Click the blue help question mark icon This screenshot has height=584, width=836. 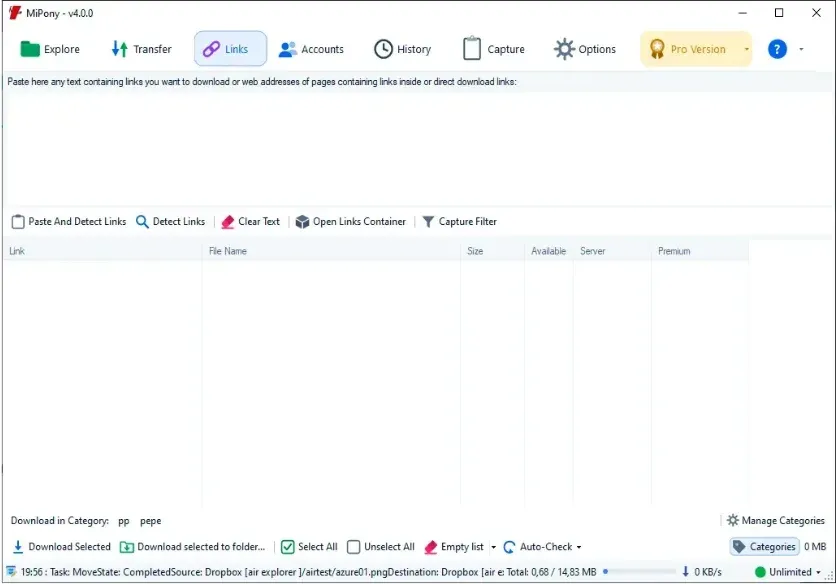click(777, 49)
